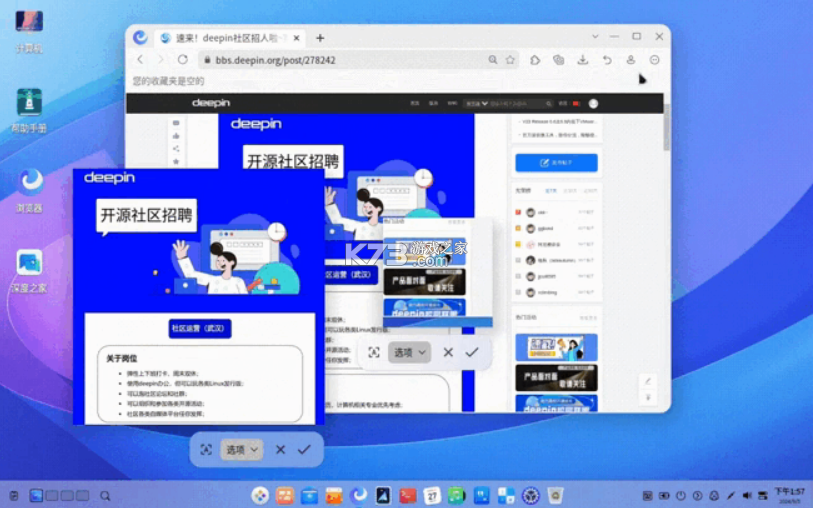
Task: Select the deepin社区招人 browser tab
Action: [231, 38]
